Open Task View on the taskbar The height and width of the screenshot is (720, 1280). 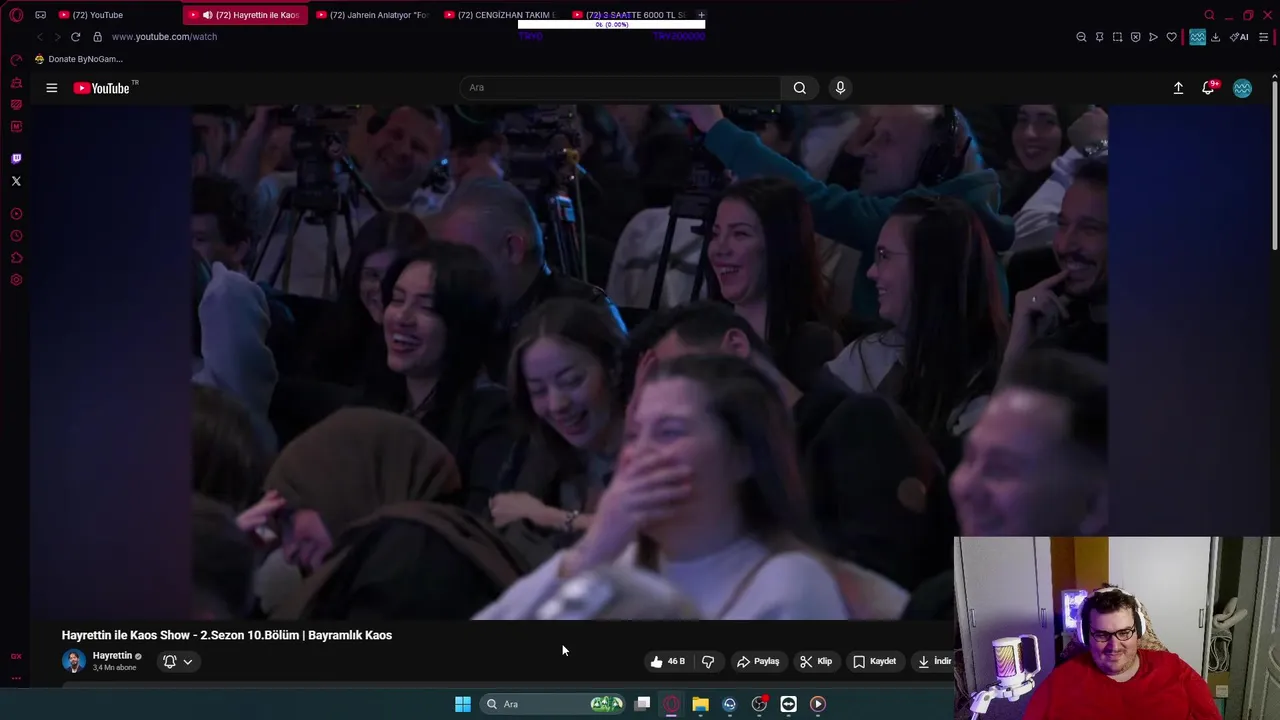point(642,704)
